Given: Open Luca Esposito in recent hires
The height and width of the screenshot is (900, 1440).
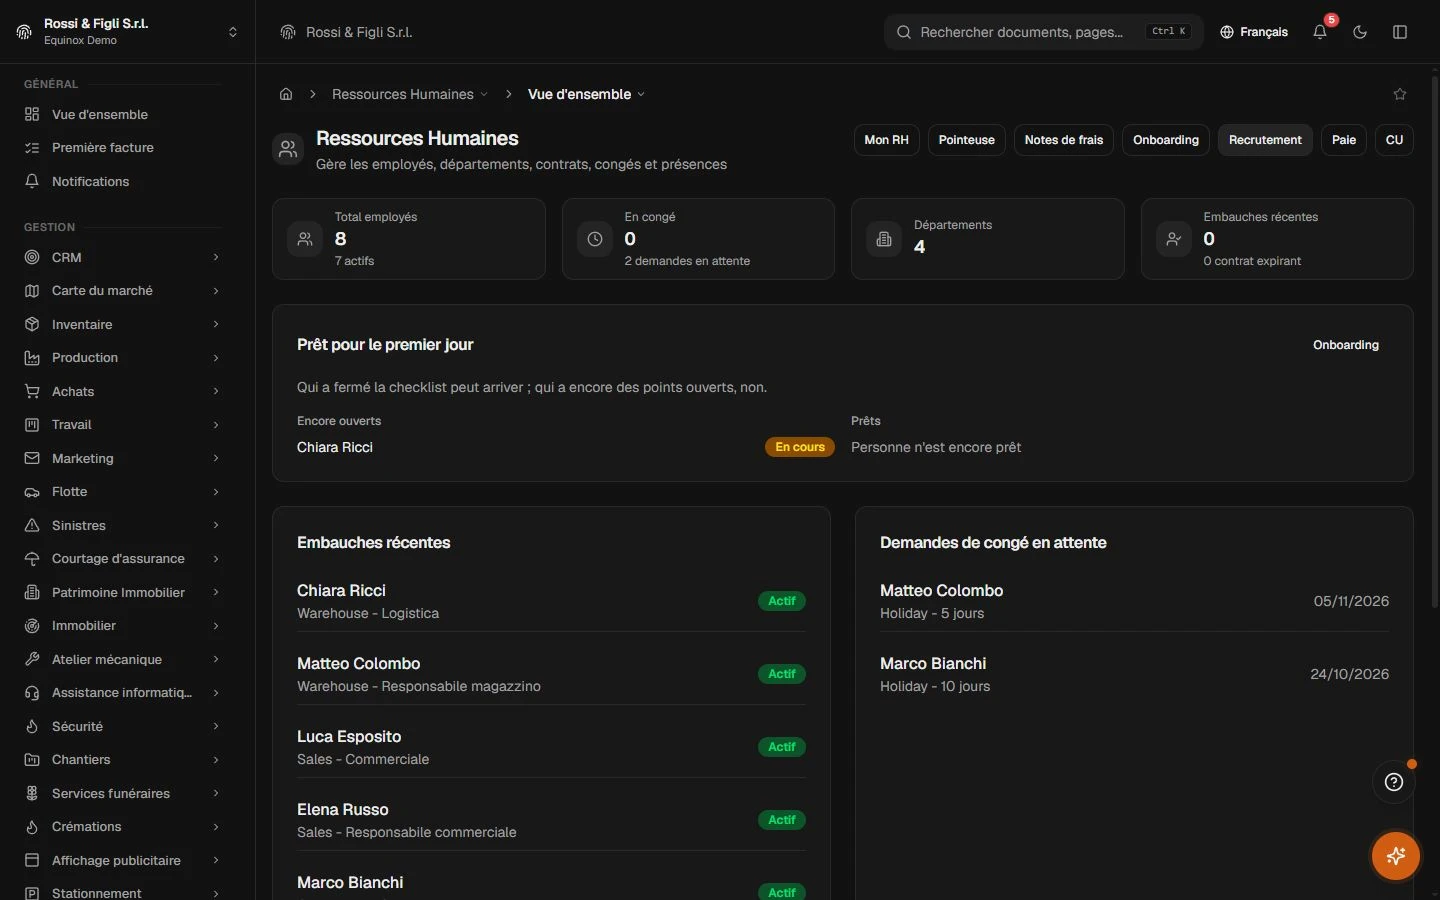Looking at the screenshot, I should [x=551, y=747].
